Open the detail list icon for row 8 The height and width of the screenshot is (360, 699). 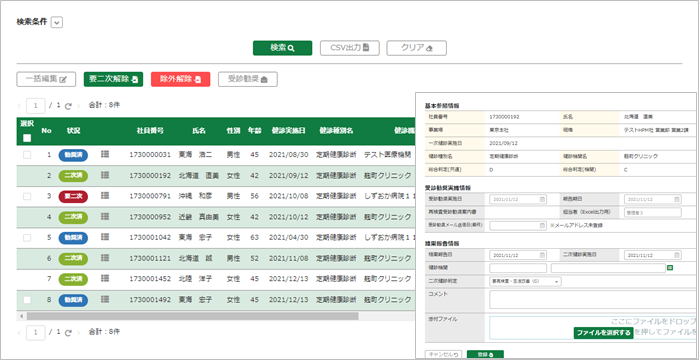coord(105,299)
